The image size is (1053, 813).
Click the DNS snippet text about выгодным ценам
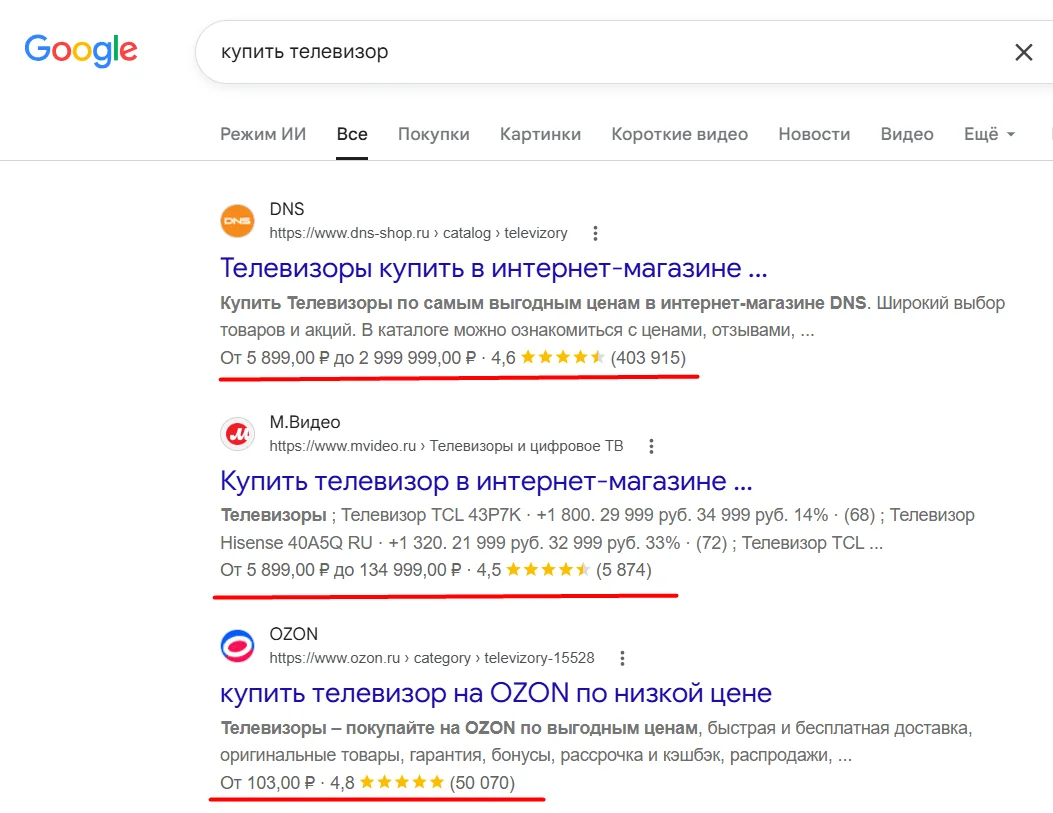pyautogui.click(x=612, y=317)
